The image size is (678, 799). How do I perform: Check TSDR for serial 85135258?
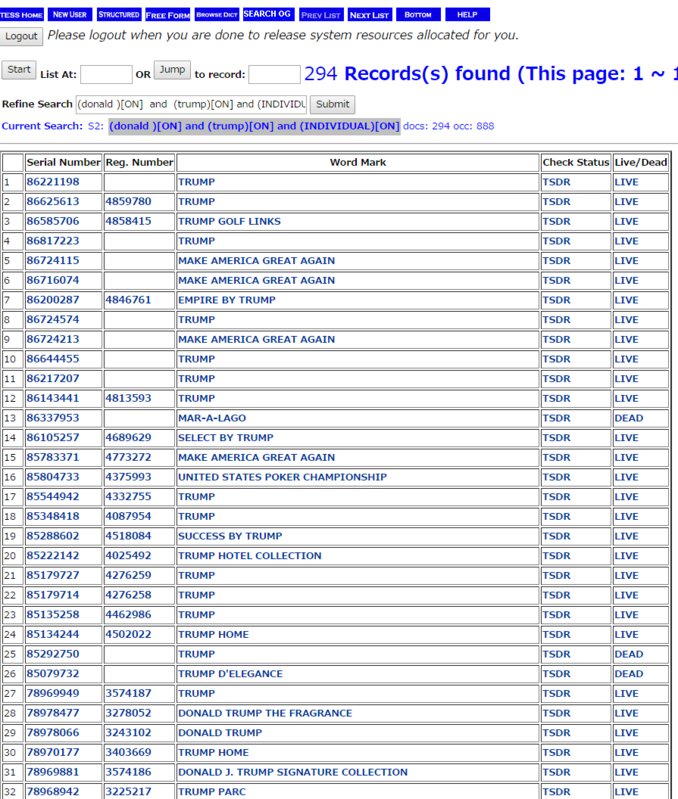(x=556, y=615)
